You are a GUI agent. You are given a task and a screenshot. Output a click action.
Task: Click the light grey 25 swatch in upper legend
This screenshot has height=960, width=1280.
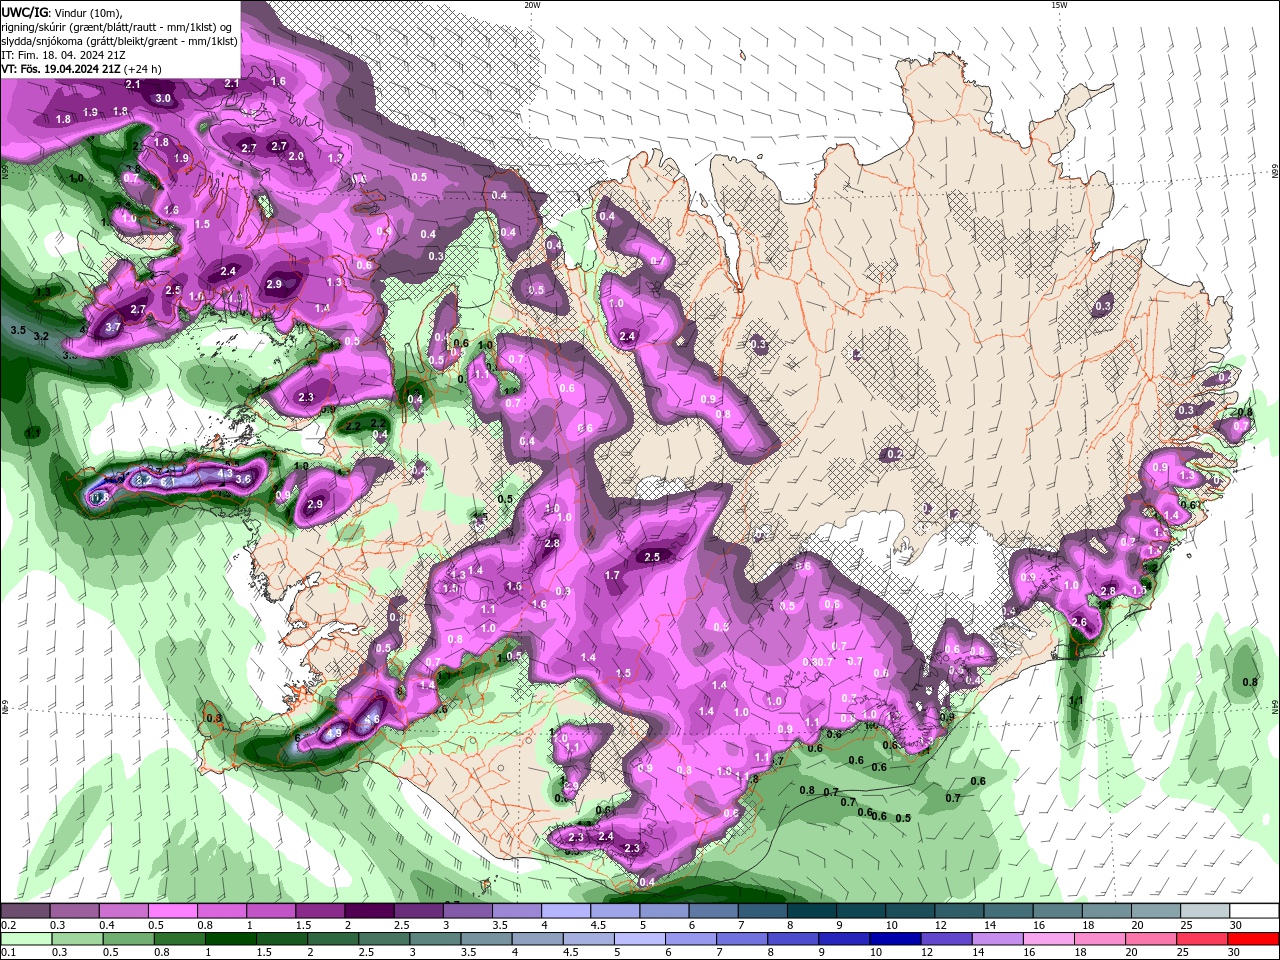click(x=1205, y=910)
